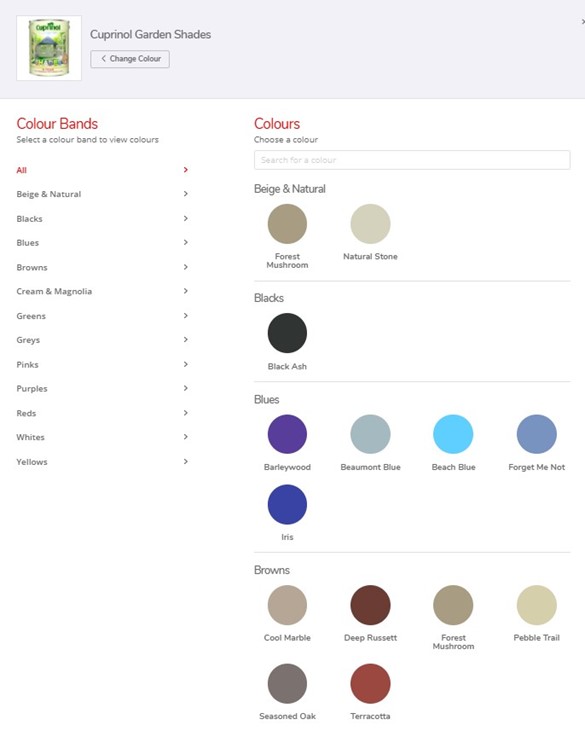Click the chevron beside Purples
This screenshot has height=731, width=585.
click(186, 388)
